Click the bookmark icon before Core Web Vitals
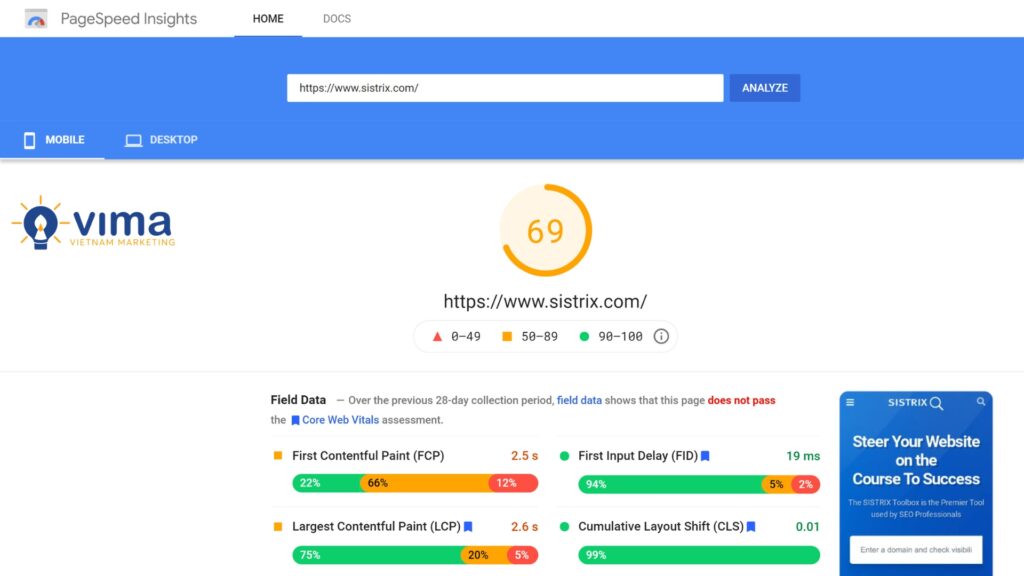Screen dimensions: 1024x576 tap(295, 421)
